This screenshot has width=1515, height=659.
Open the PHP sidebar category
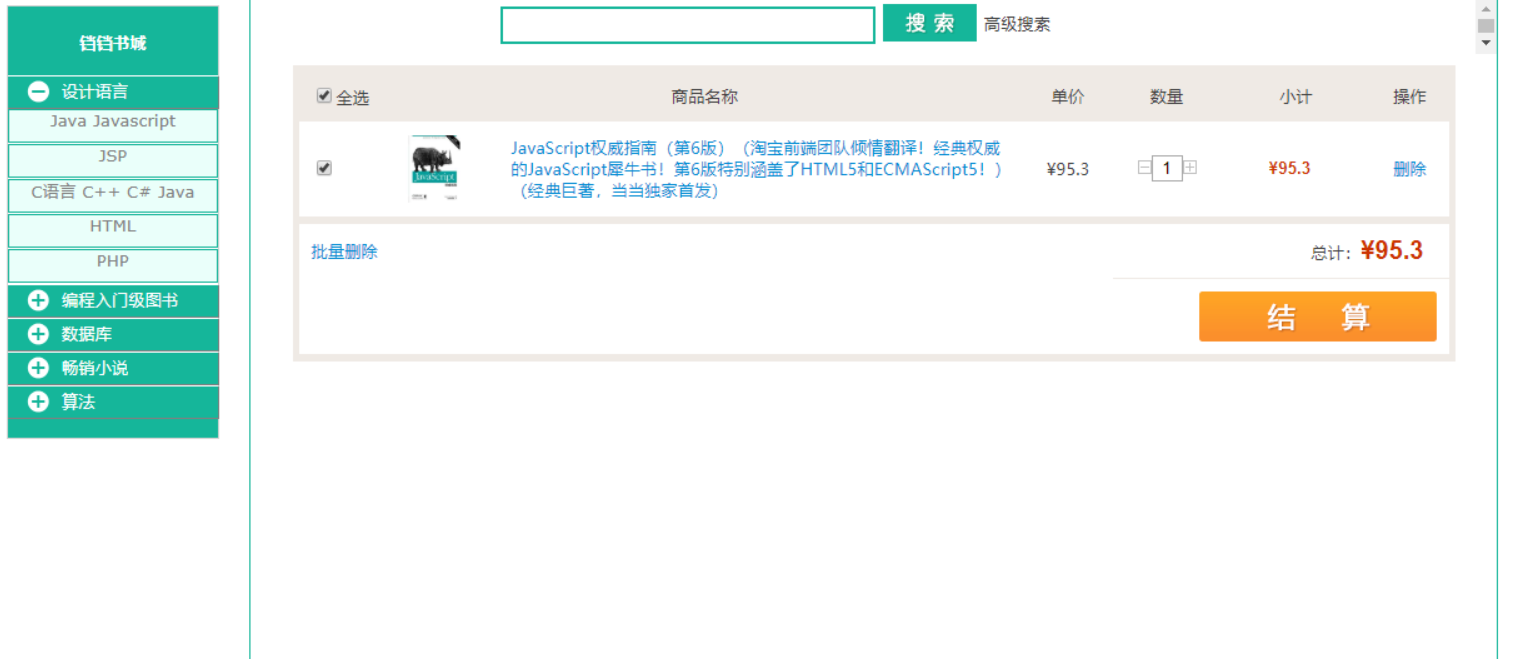[112, 261]
